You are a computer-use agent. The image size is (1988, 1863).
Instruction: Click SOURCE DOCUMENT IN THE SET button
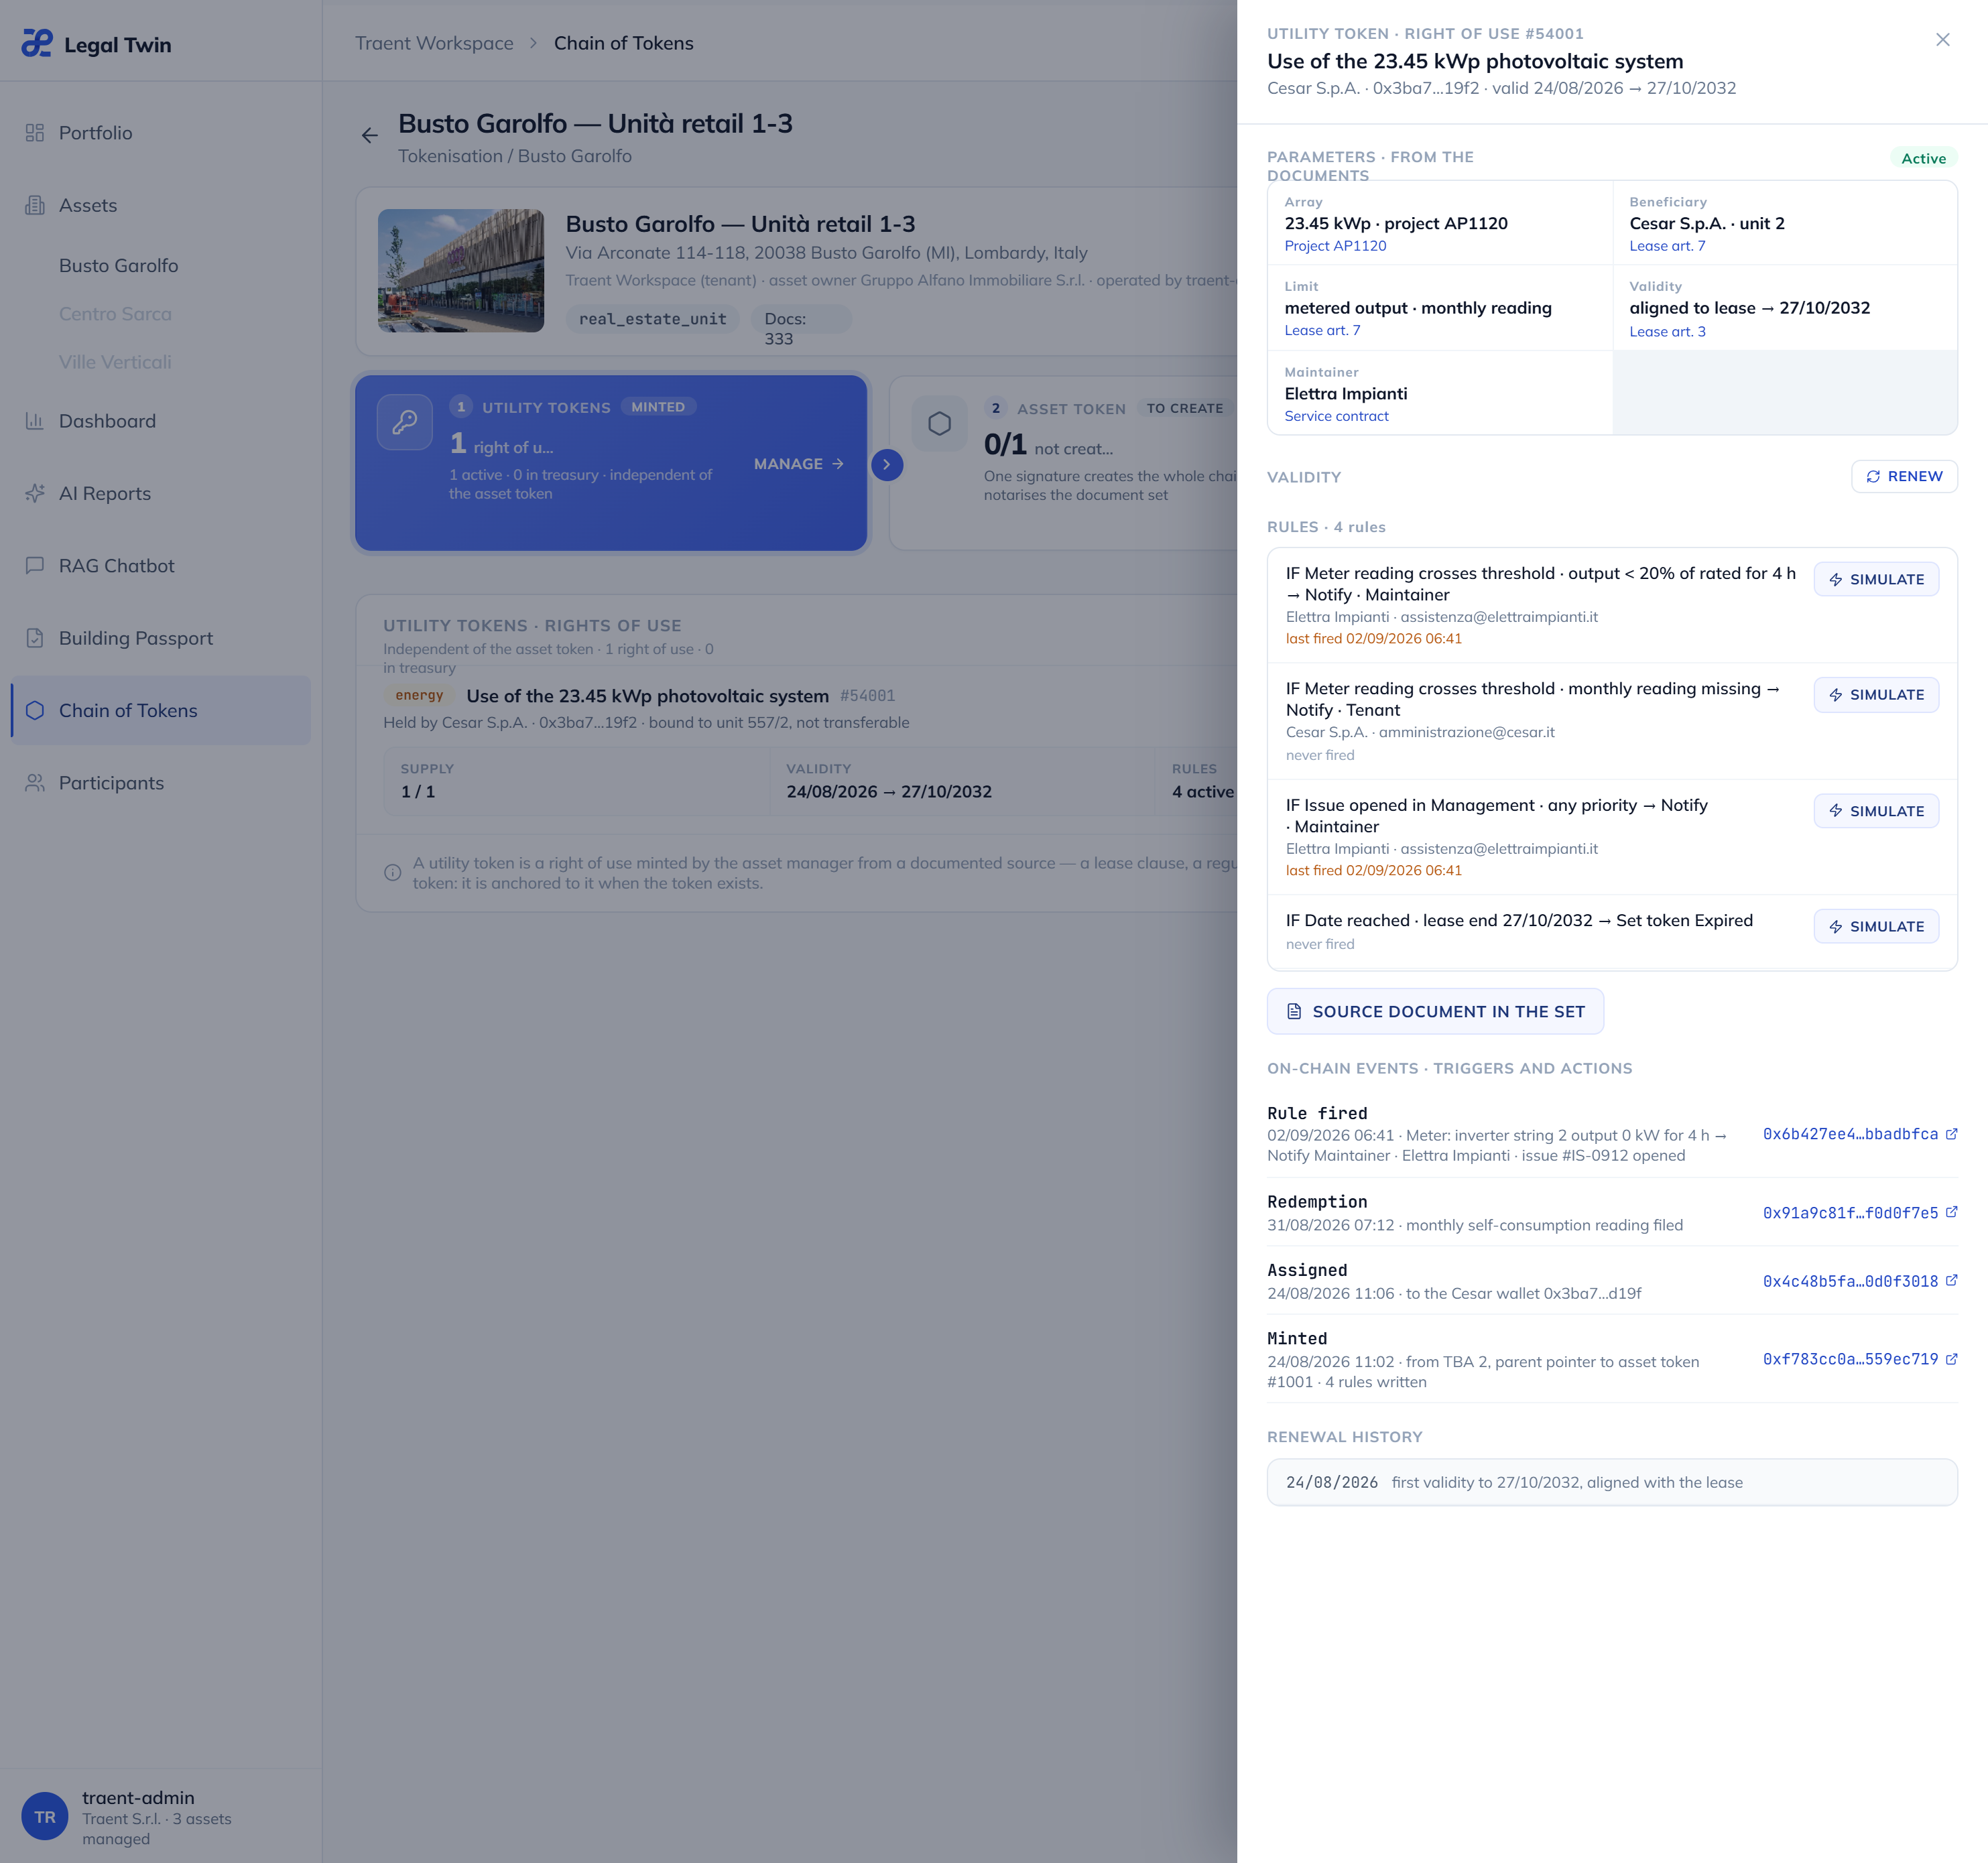pyautogui.click(x=1435, y=1011)
